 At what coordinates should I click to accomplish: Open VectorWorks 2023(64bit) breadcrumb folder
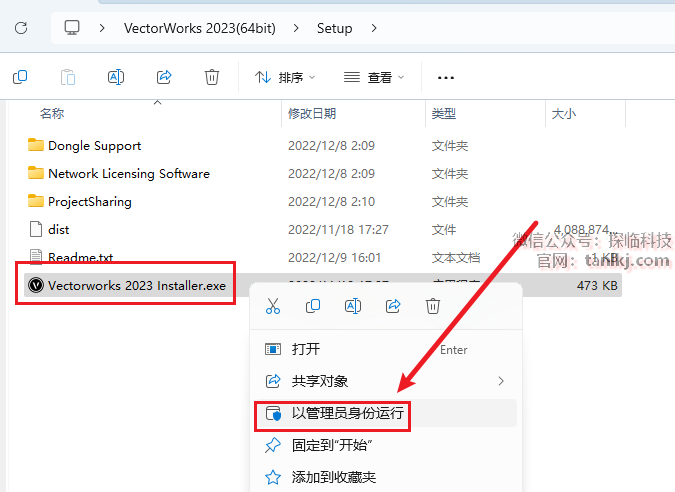(x=200, y=28)
